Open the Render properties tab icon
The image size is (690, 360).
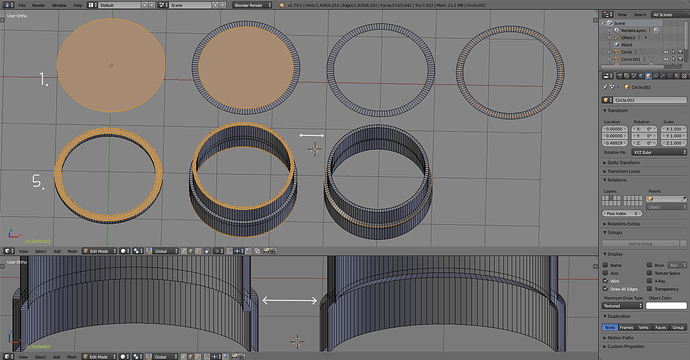[620, 76]
